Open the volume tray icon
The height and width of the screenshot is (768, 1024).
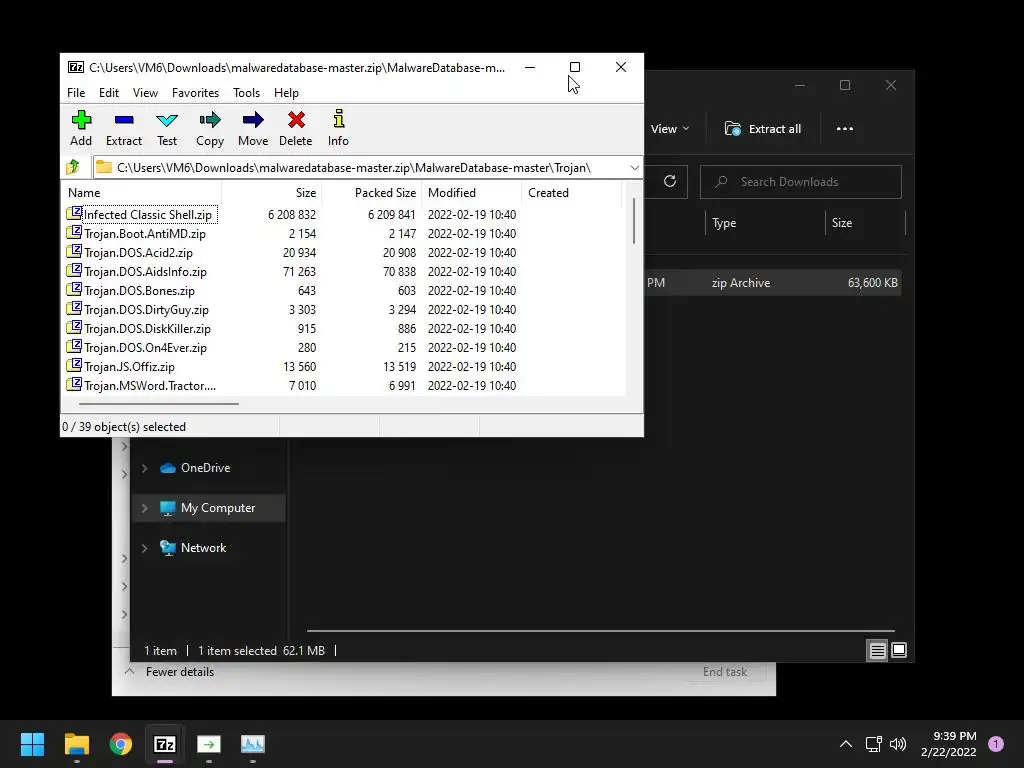[x=898, y=744]
